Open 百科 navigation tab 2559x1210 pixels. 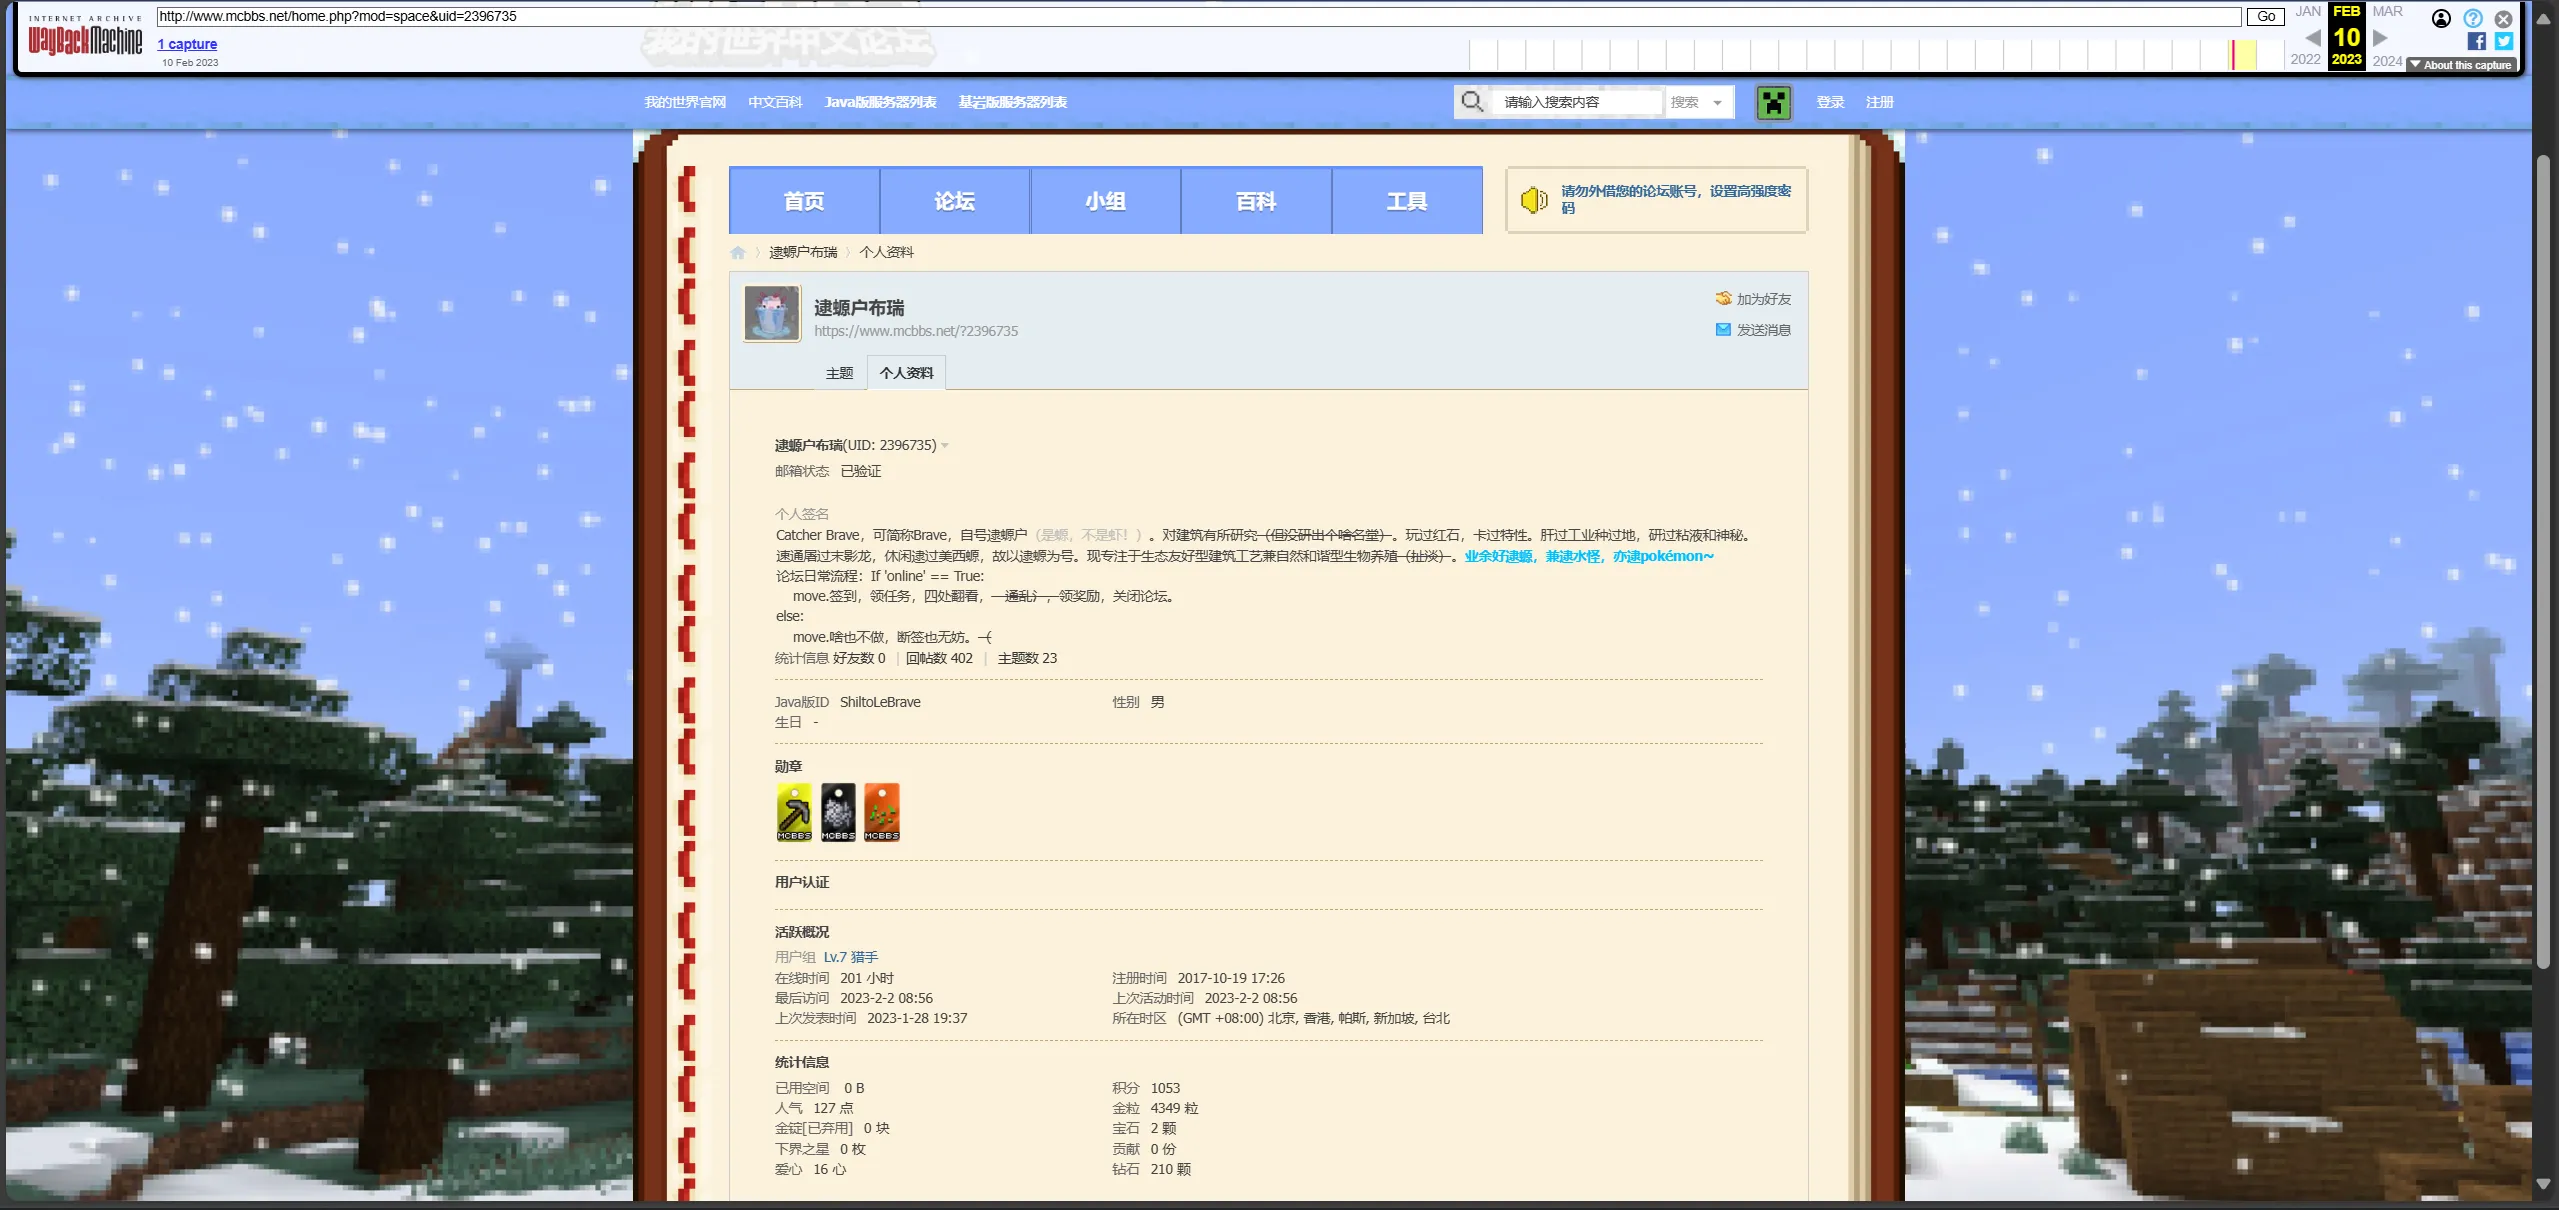tap(1257, 201)
